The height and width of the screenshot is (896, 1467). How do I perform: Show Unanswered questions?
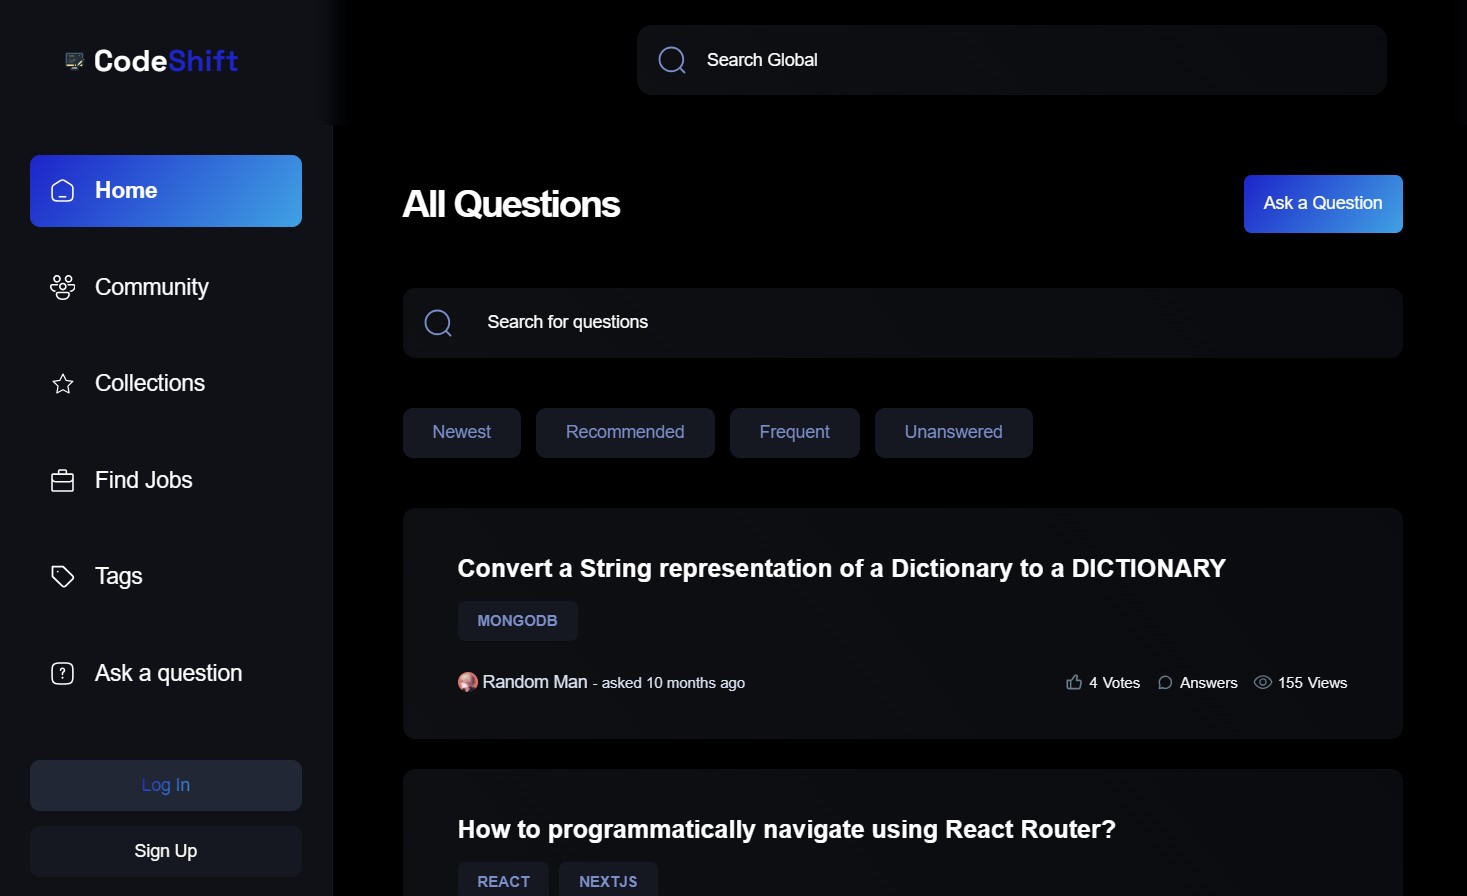(953, 432)
